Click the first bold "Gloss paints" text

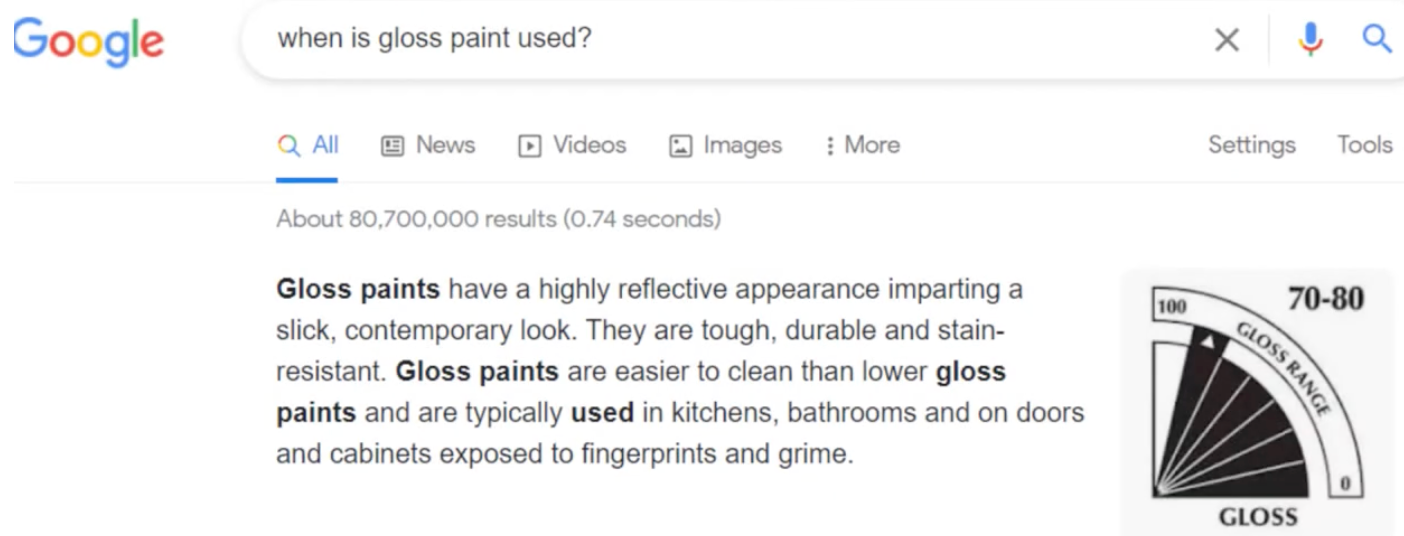[x=358, y=290]
